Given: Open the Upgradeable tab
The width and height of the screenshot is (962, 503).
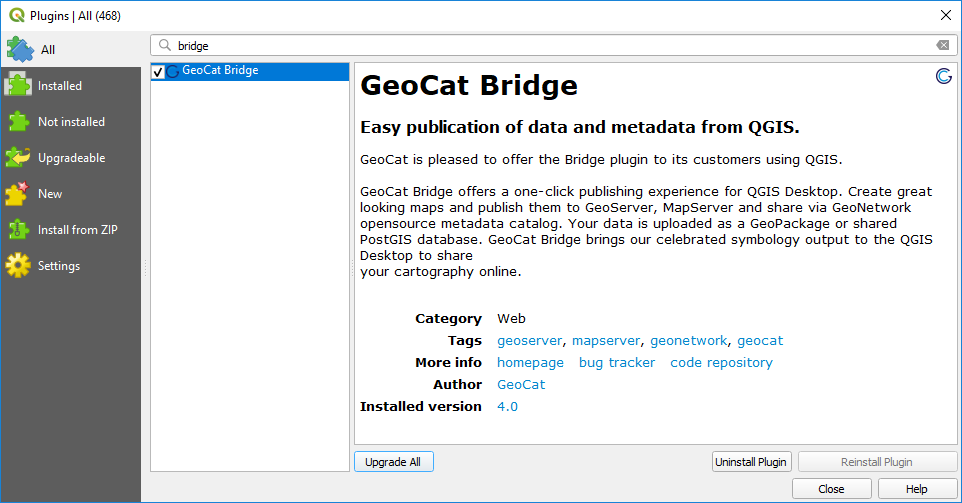Looking at the screenshot, I should (x=71, y=158).
